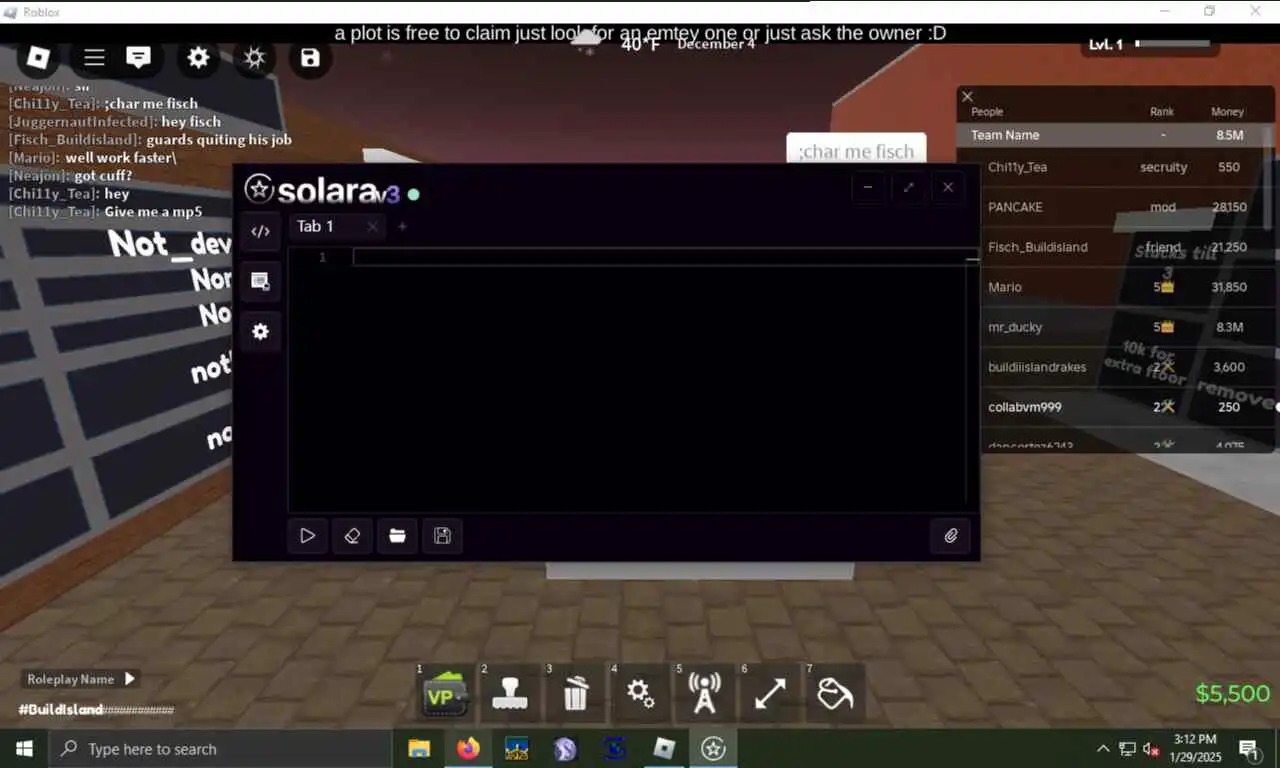Attach Solara using the paperclip icon

tap(950, 536)
